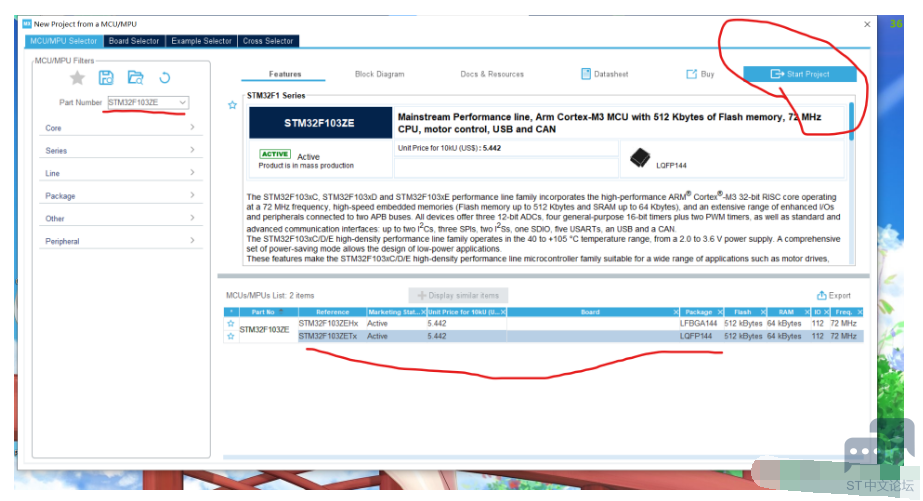The width and height of the screenshot is (923, 501).
Task: Click the favorites star filter icon
Action: [77, 78]
